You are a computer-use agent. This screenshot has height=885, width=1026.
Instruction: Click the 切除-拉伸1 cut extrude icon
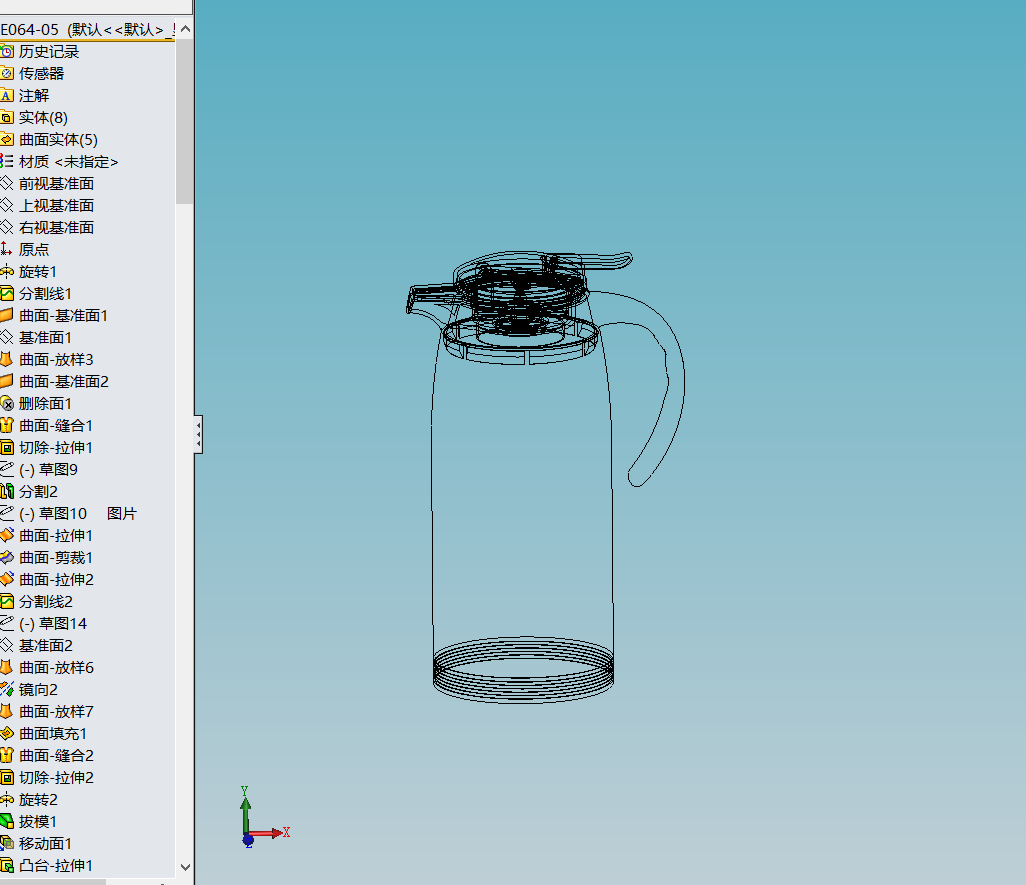7,447
